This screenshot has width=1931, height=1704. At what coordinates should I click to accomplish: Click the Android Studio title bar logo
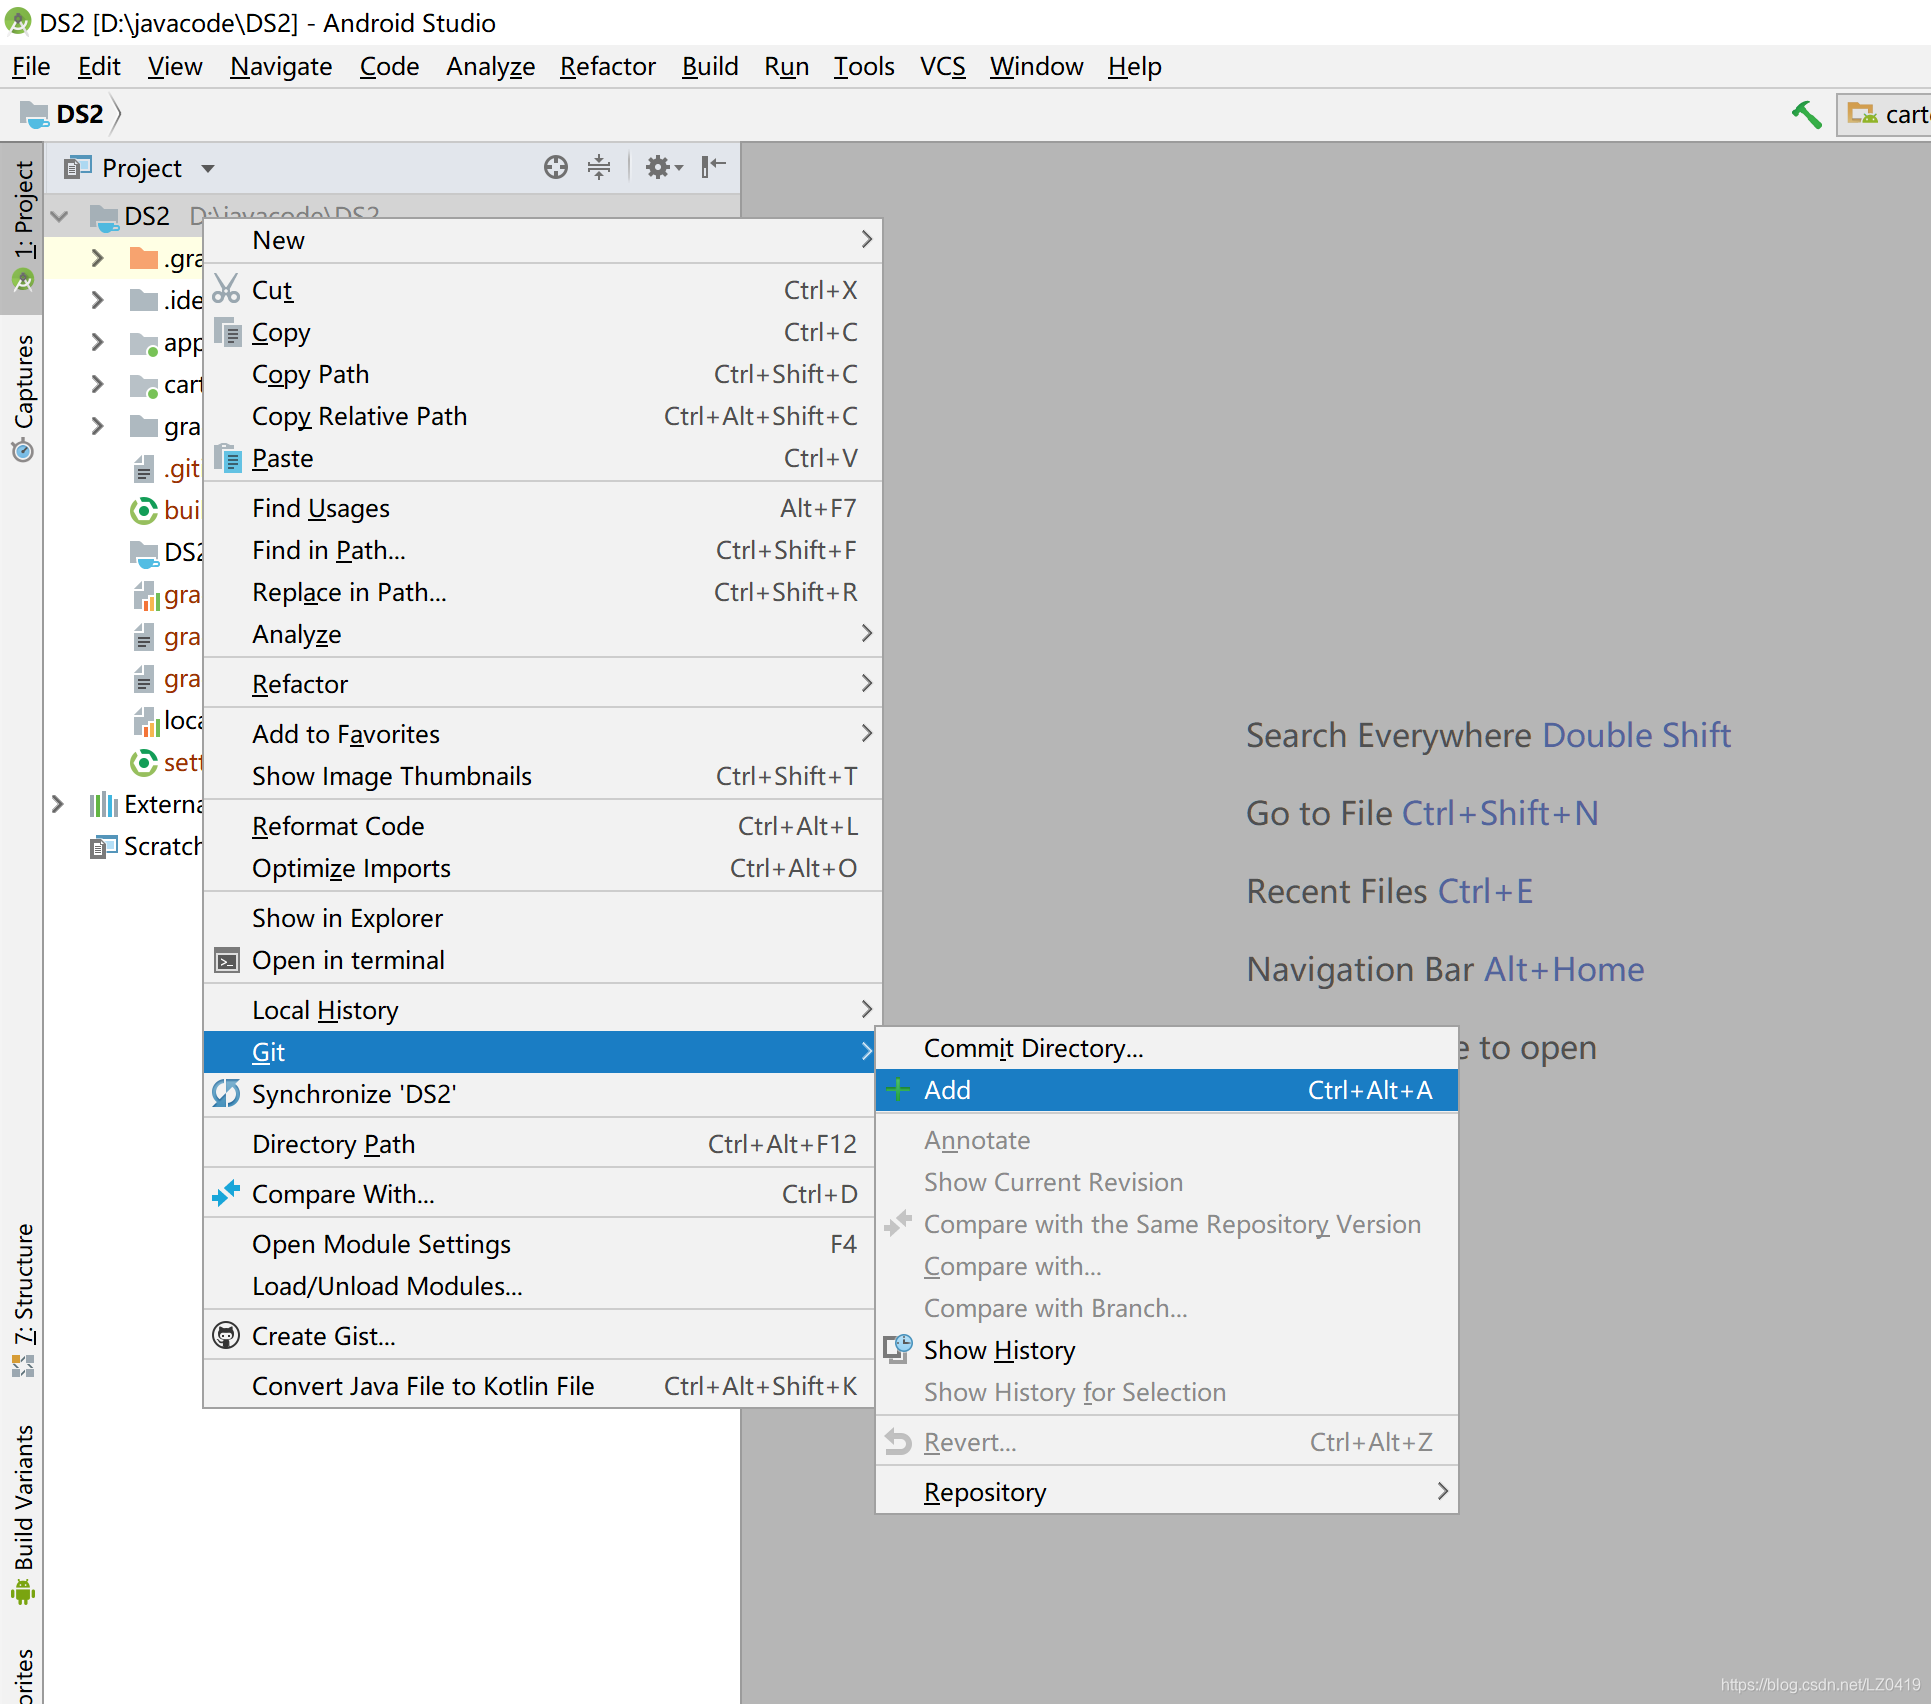coord(18,21)
